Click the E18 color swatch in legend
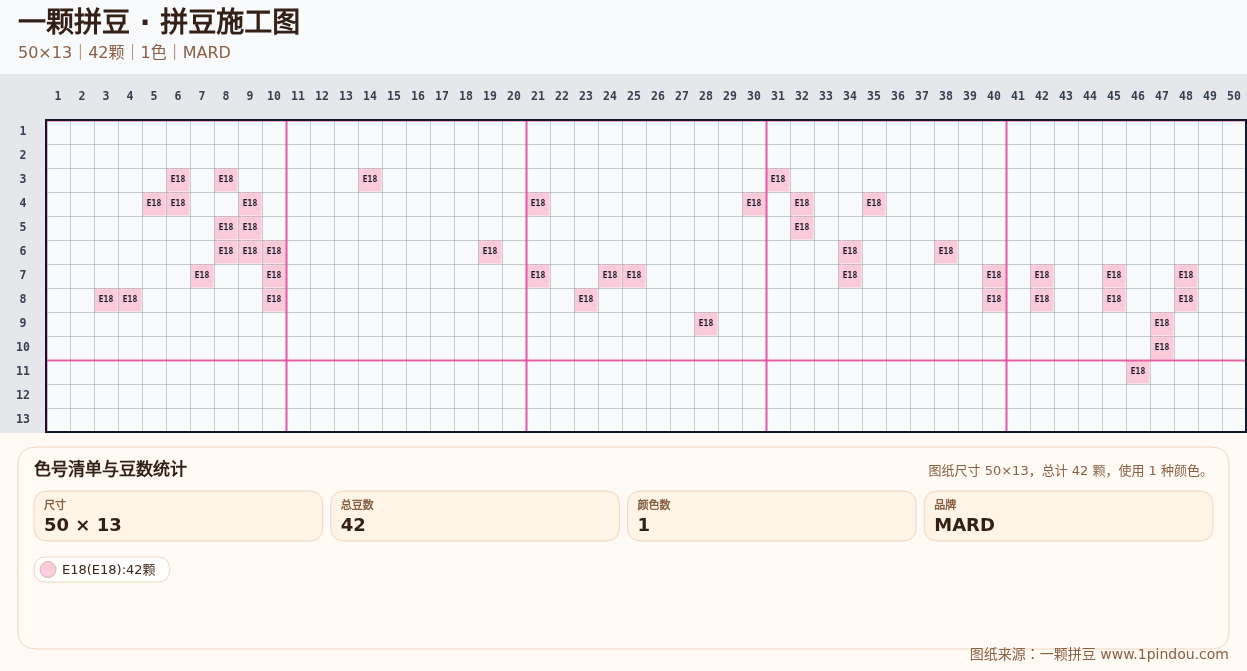Image resolution: width=1247 pixels, height=671 pixels. tap(48, 570)
